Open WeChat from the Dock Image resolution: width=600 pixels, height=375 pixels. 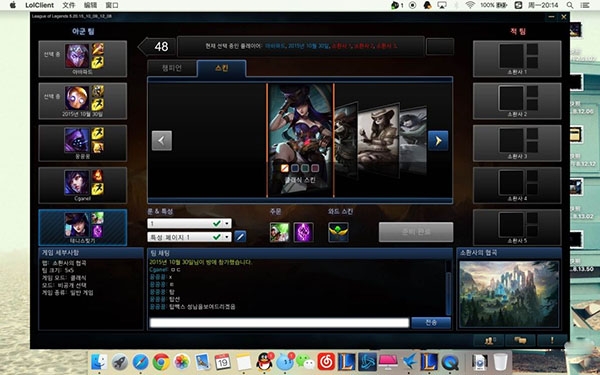coord(305,362)
